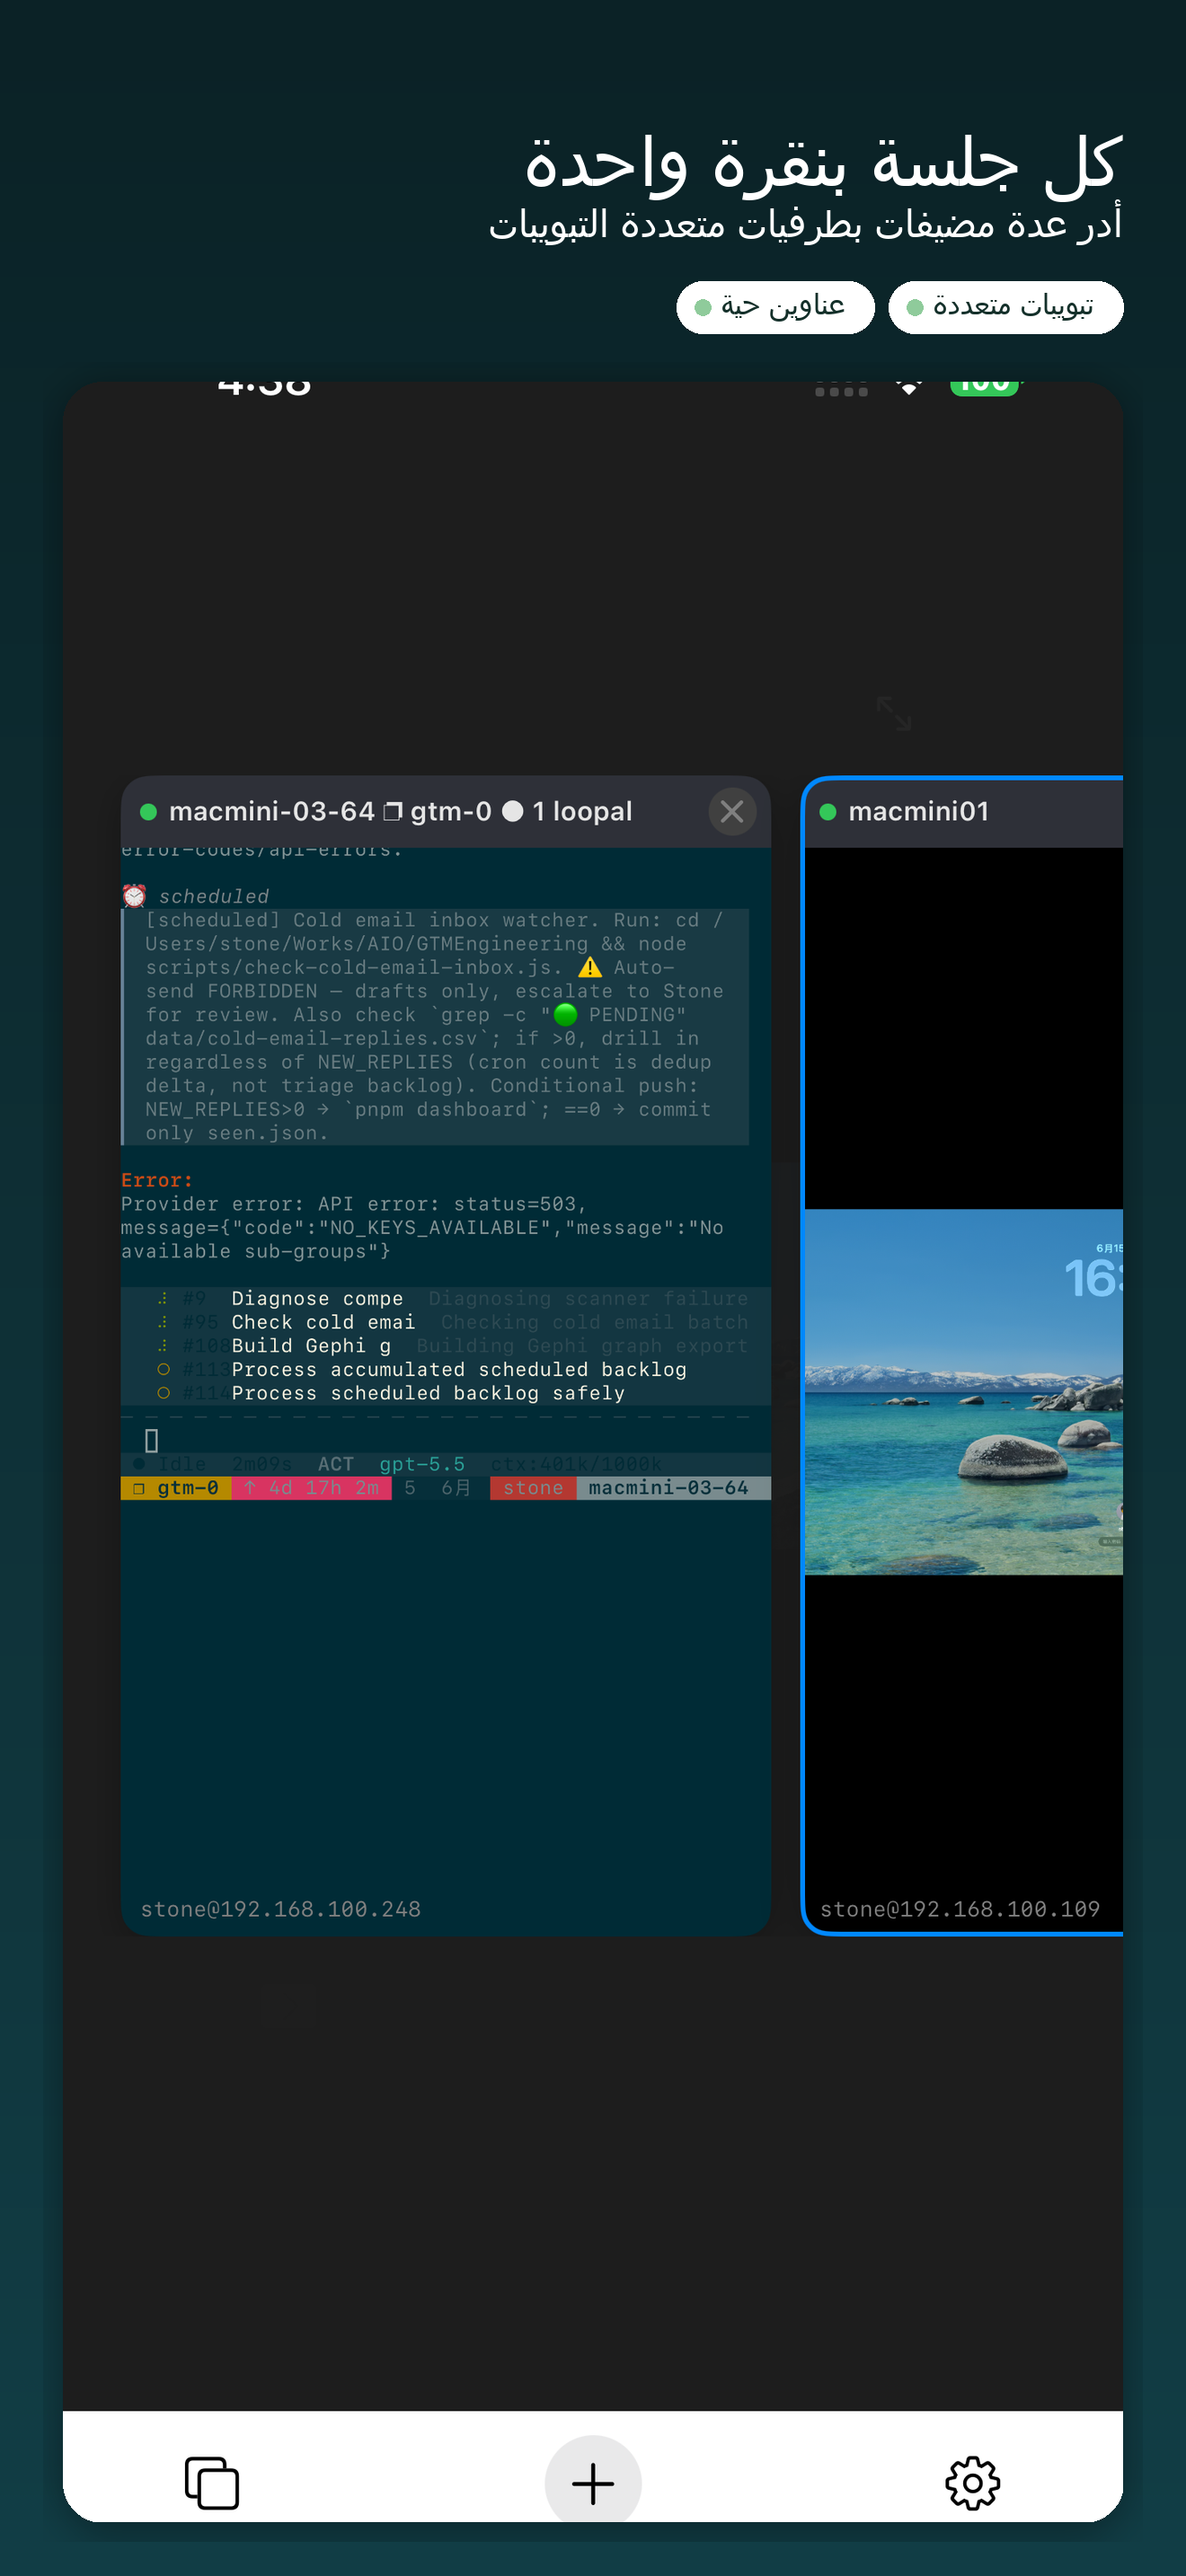Open the macmini01 lake wallpaper preview

(x=963, y=1392)
